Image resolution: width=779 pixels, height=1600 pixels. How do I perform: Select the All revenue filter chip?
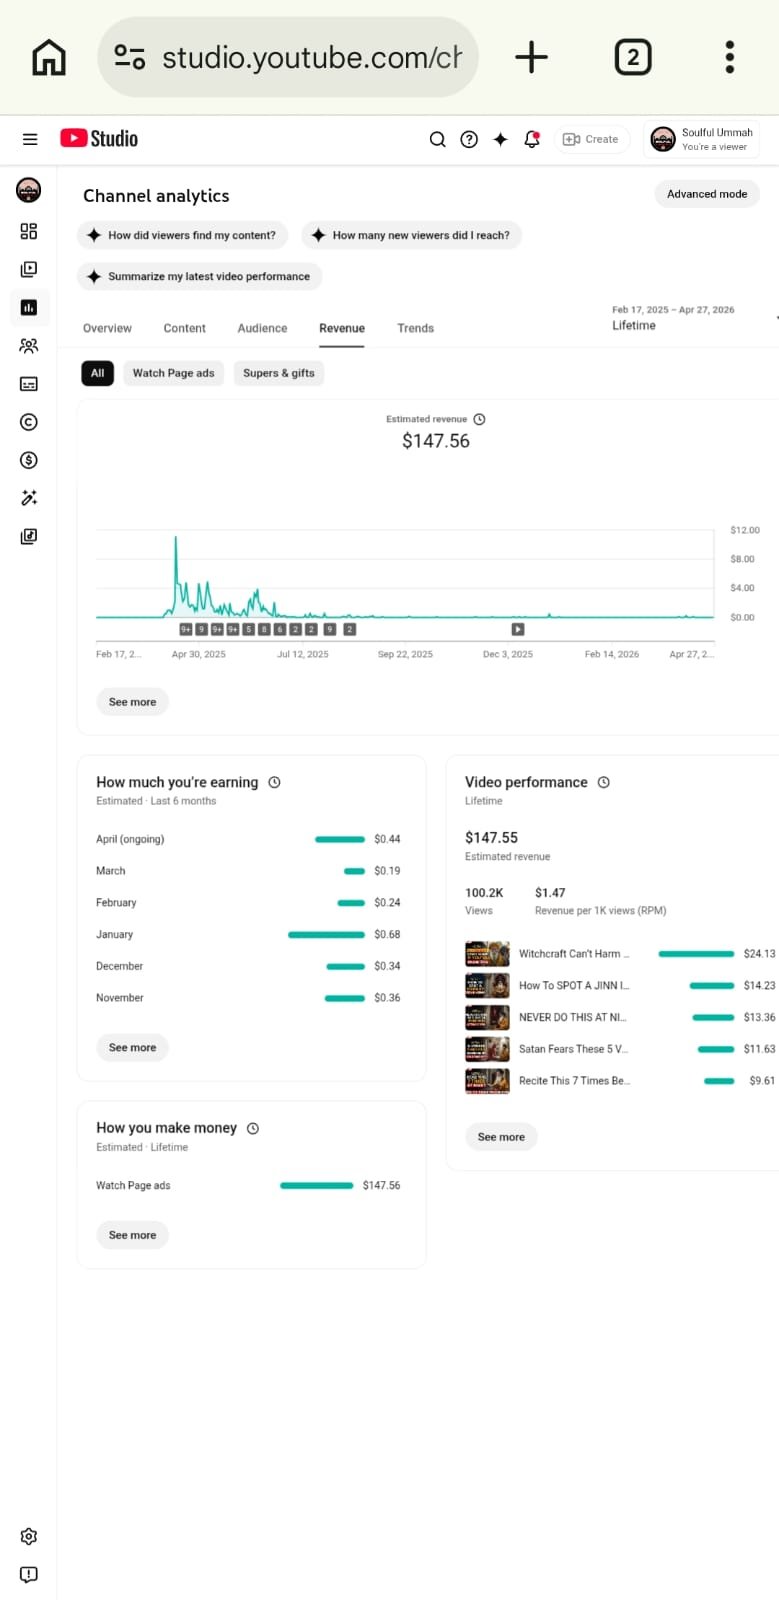pos(97,373)
